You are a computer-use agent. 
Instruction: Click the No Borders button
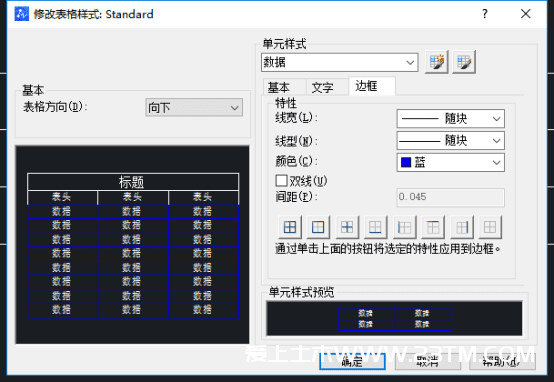tap(490, 227)
